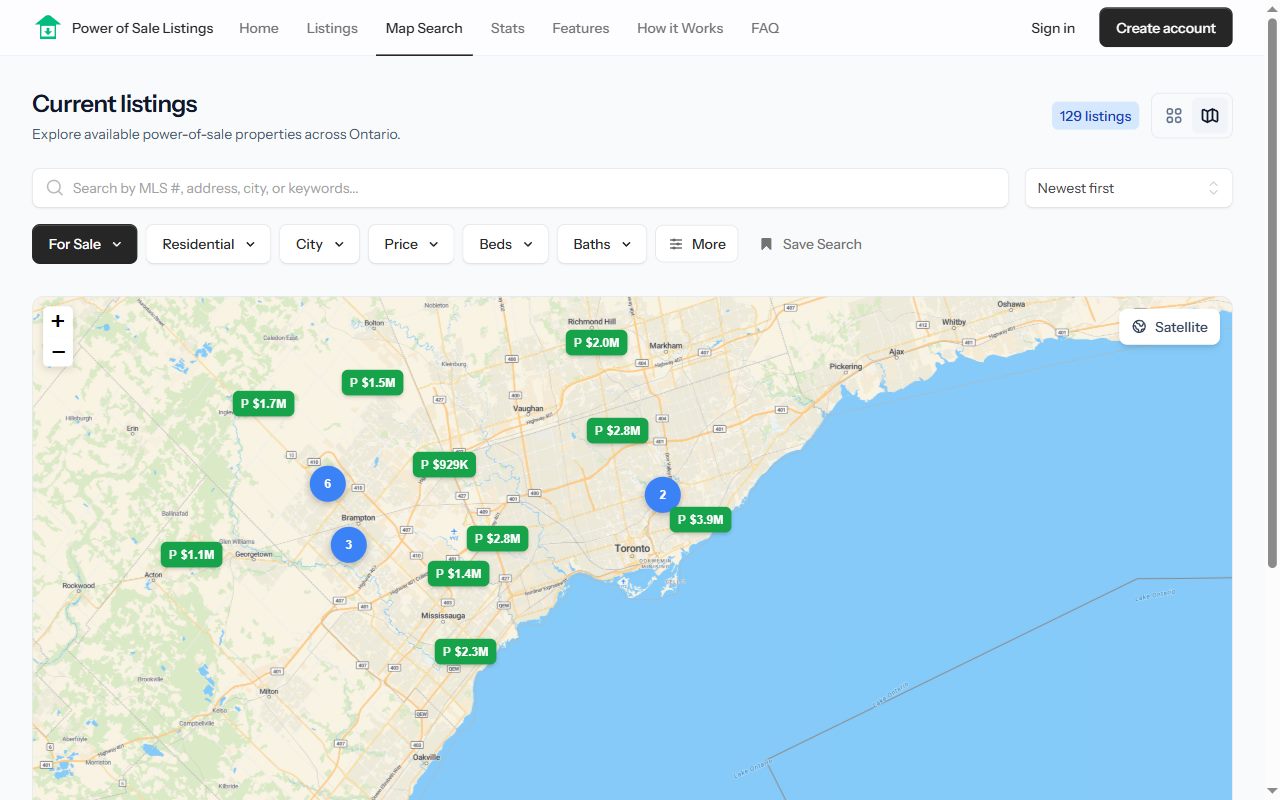This screenshot has height=800, width=1280.
Task: Click the Toronto label on the map
Action: (x=632, y=549)
